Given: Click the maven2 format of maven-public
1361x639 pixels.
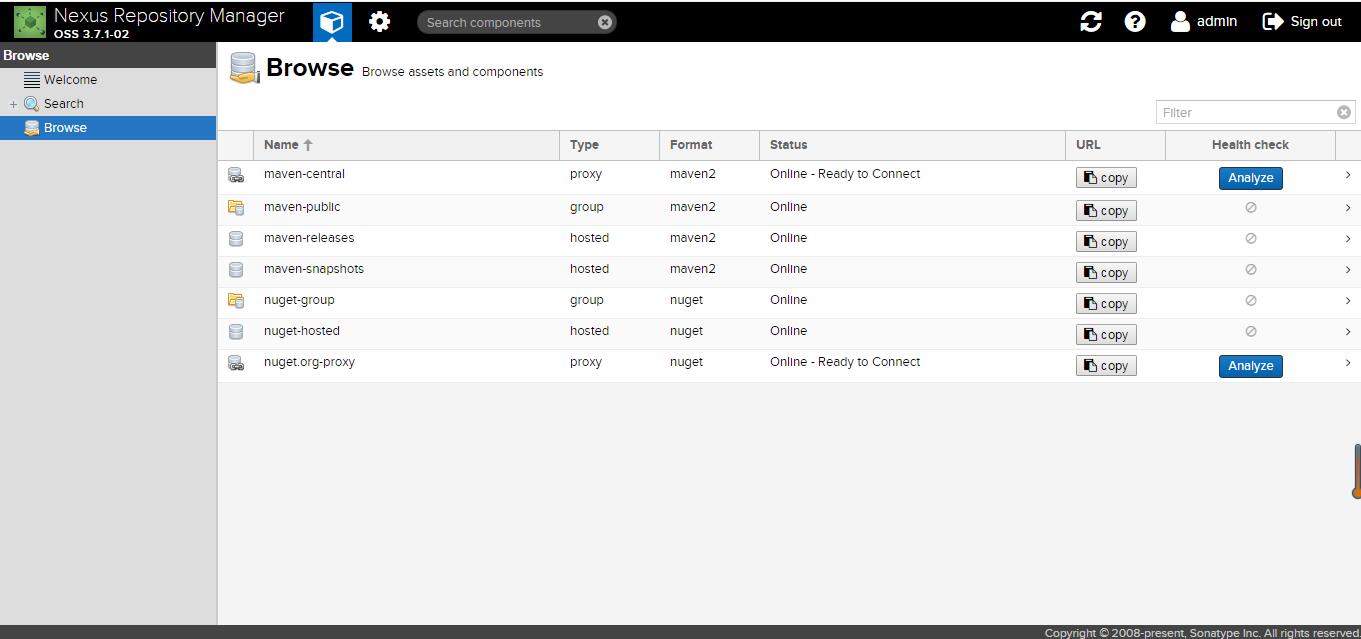Looking at the screenshot, I should click(x=693, y=207).
